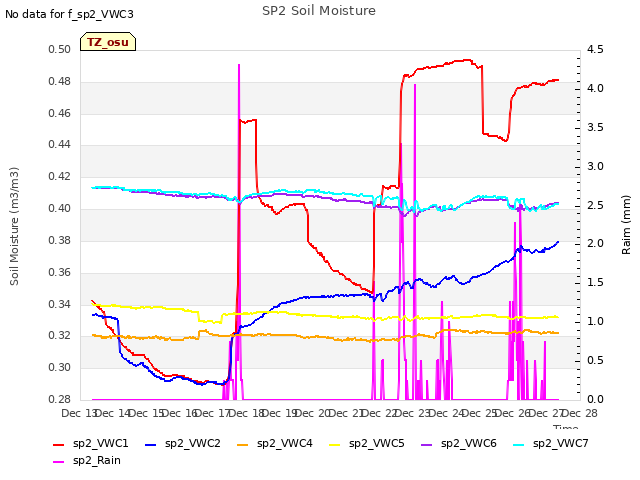Image resolution: width=640 pixels, height=480 pixels.
Task: Click the 0.50 left axis tick label
Action: [x=60, y=50]
